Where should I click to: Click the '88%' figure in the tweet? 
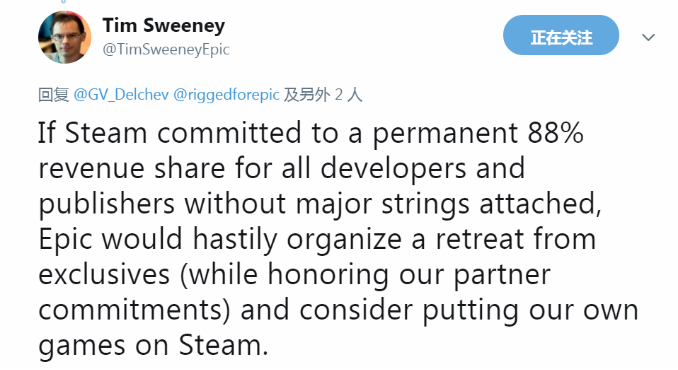pos(556,133)
